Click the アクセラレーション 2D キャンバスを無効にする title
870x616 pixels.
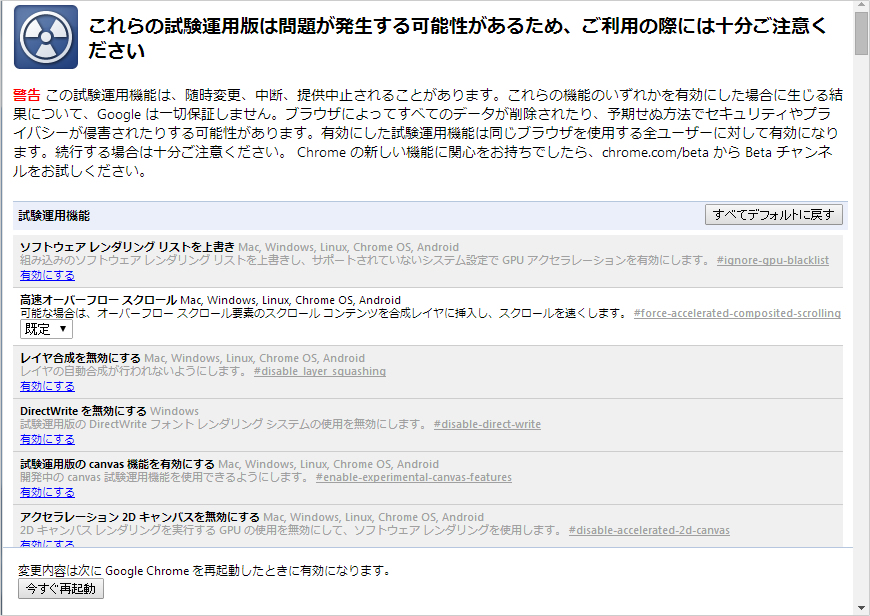pos(139,517)
